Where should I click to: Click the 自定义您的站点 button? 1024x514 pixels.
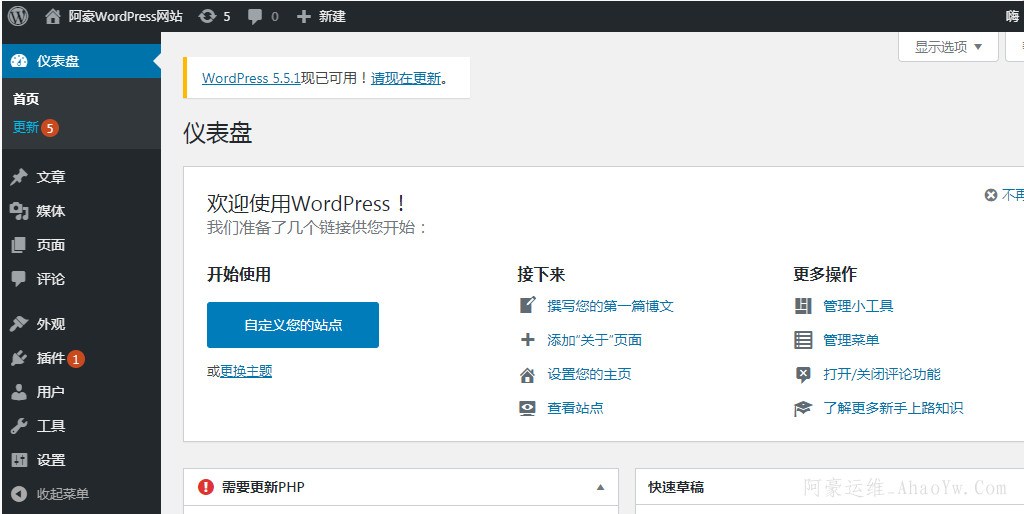[293, 325]
